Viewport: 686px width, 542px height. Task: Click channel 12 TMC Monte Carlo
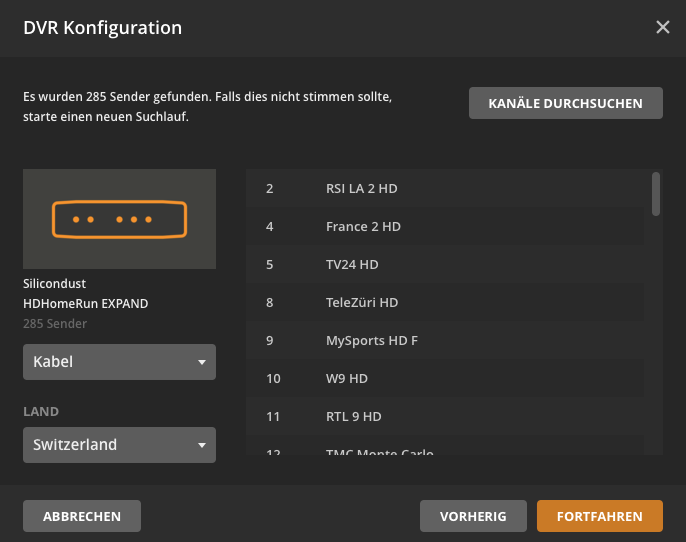tap(444, 450)
